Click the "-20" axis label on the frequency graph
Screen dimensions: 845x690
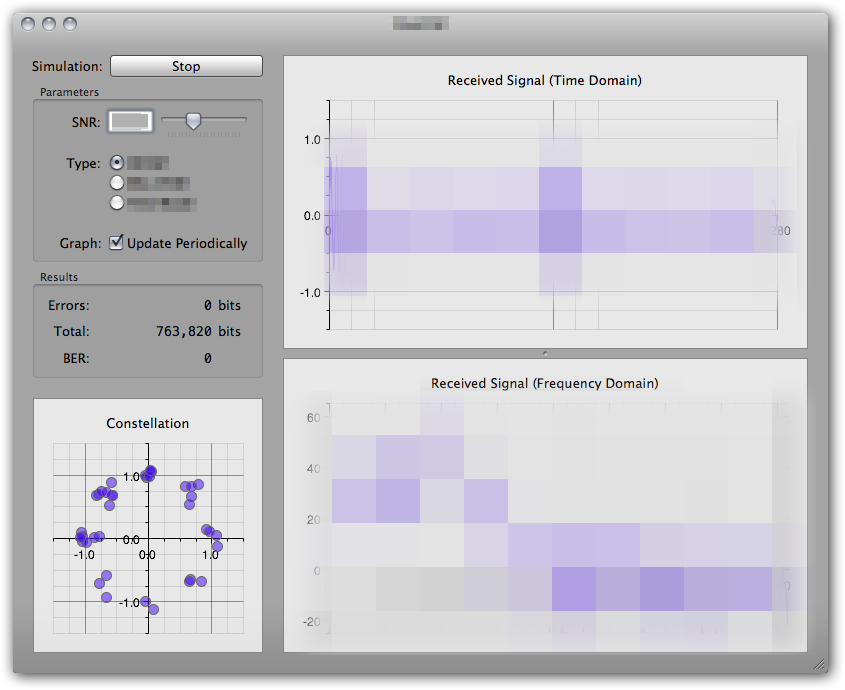311,622
